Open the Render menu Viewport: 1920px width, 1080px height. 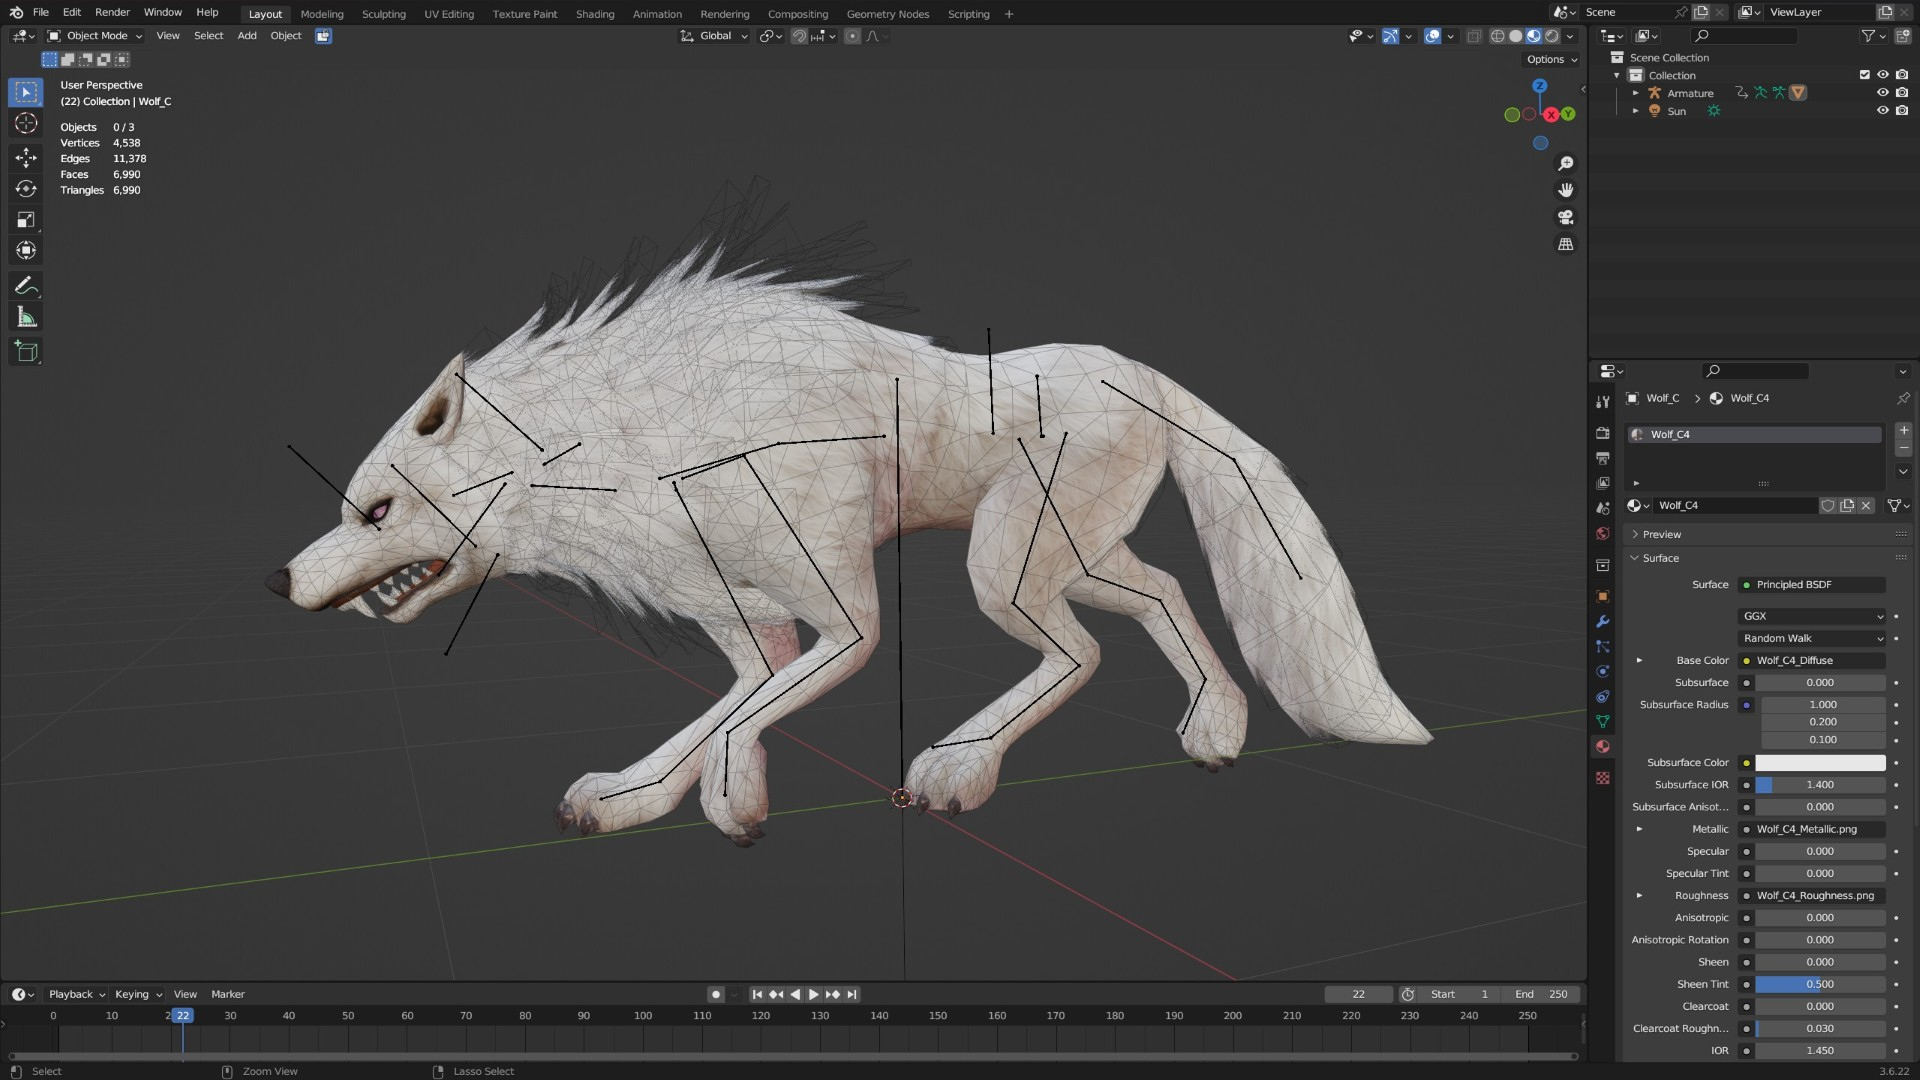click(112, 12)
